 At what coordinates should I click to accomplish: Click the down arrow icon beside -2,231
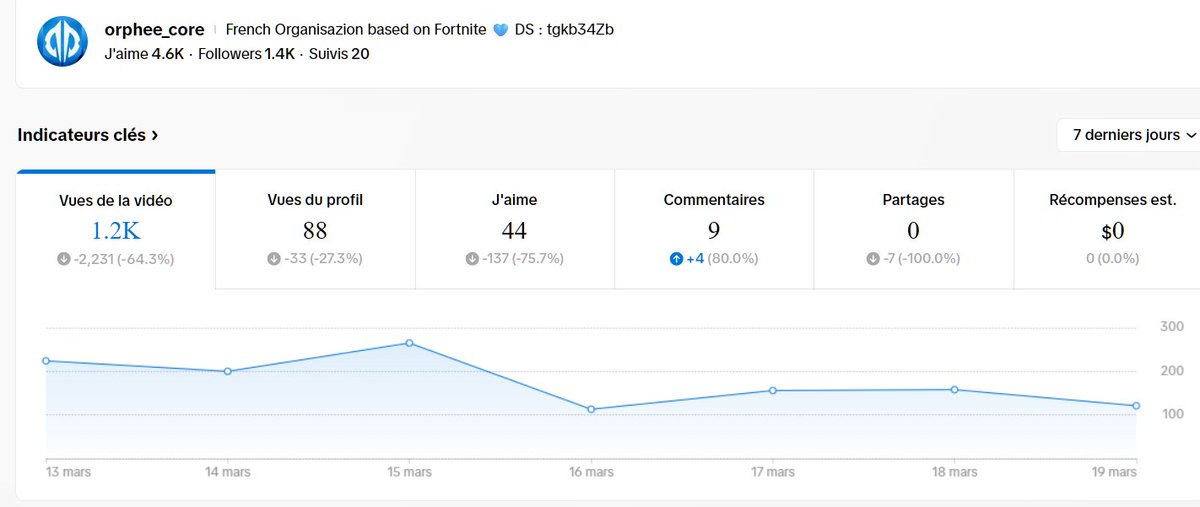tap(63, 259)
